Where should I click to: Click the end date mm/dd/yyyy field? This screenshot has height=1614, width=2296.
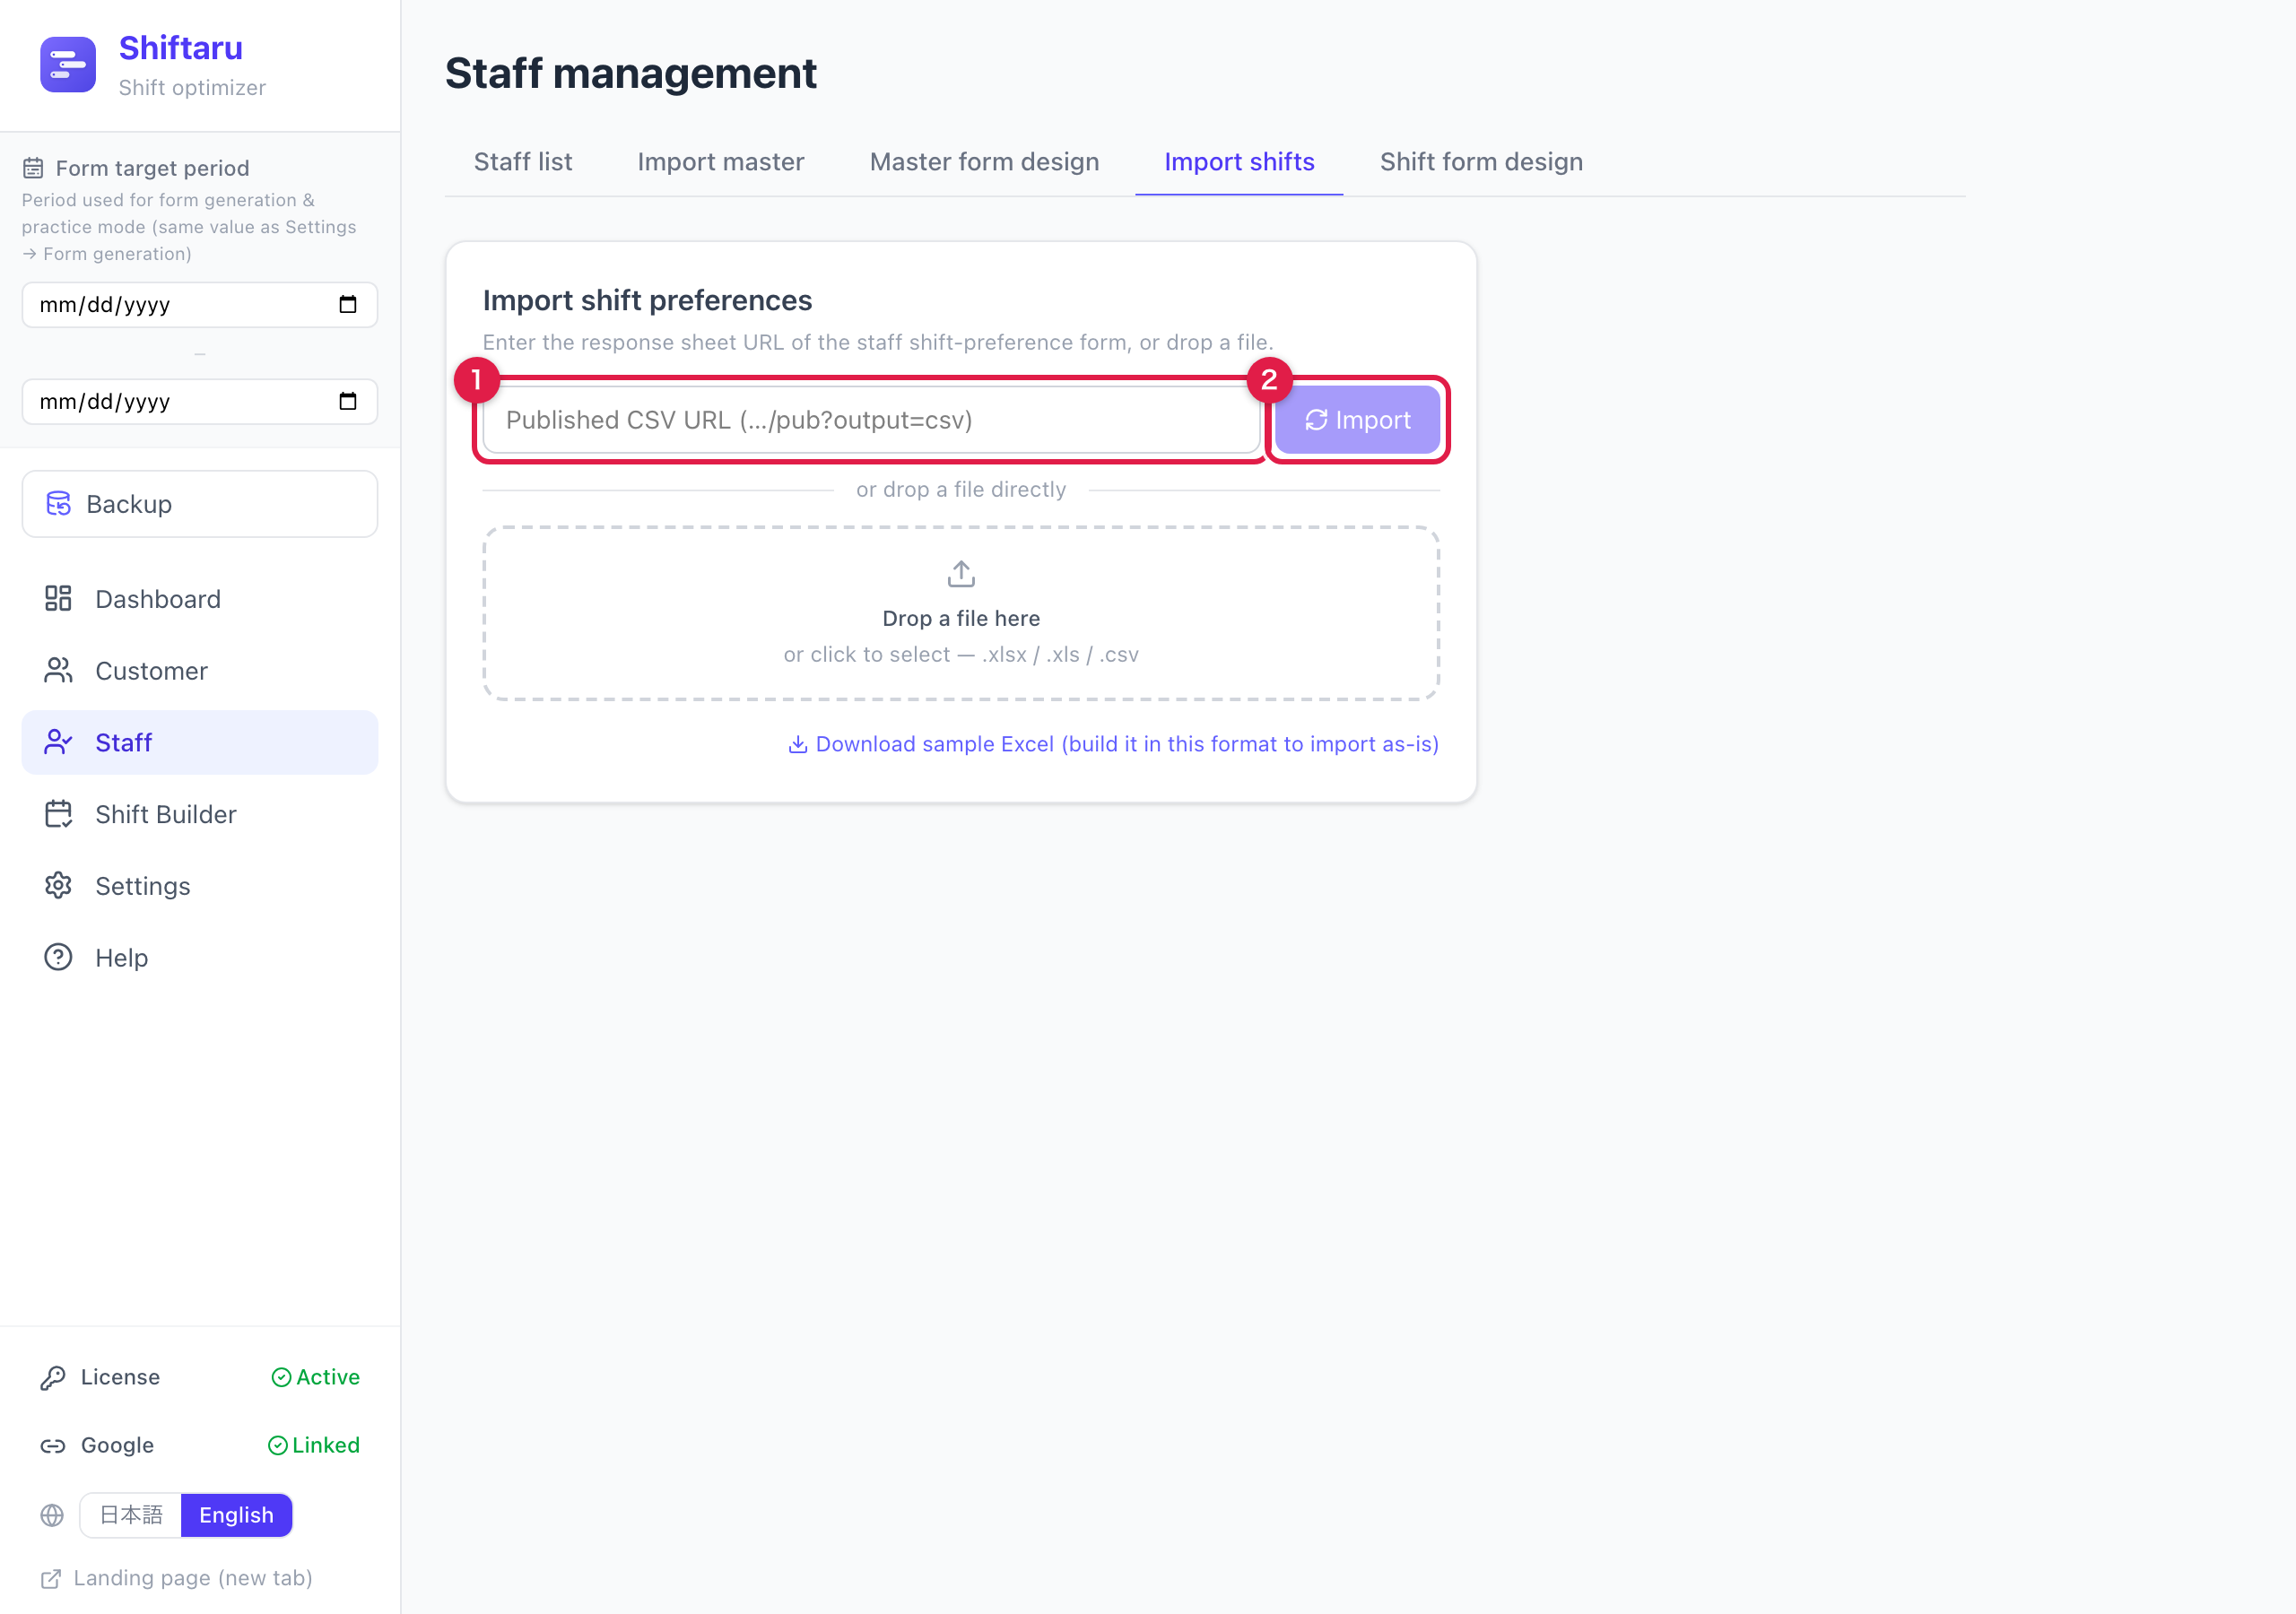click(x=200, y=401)
